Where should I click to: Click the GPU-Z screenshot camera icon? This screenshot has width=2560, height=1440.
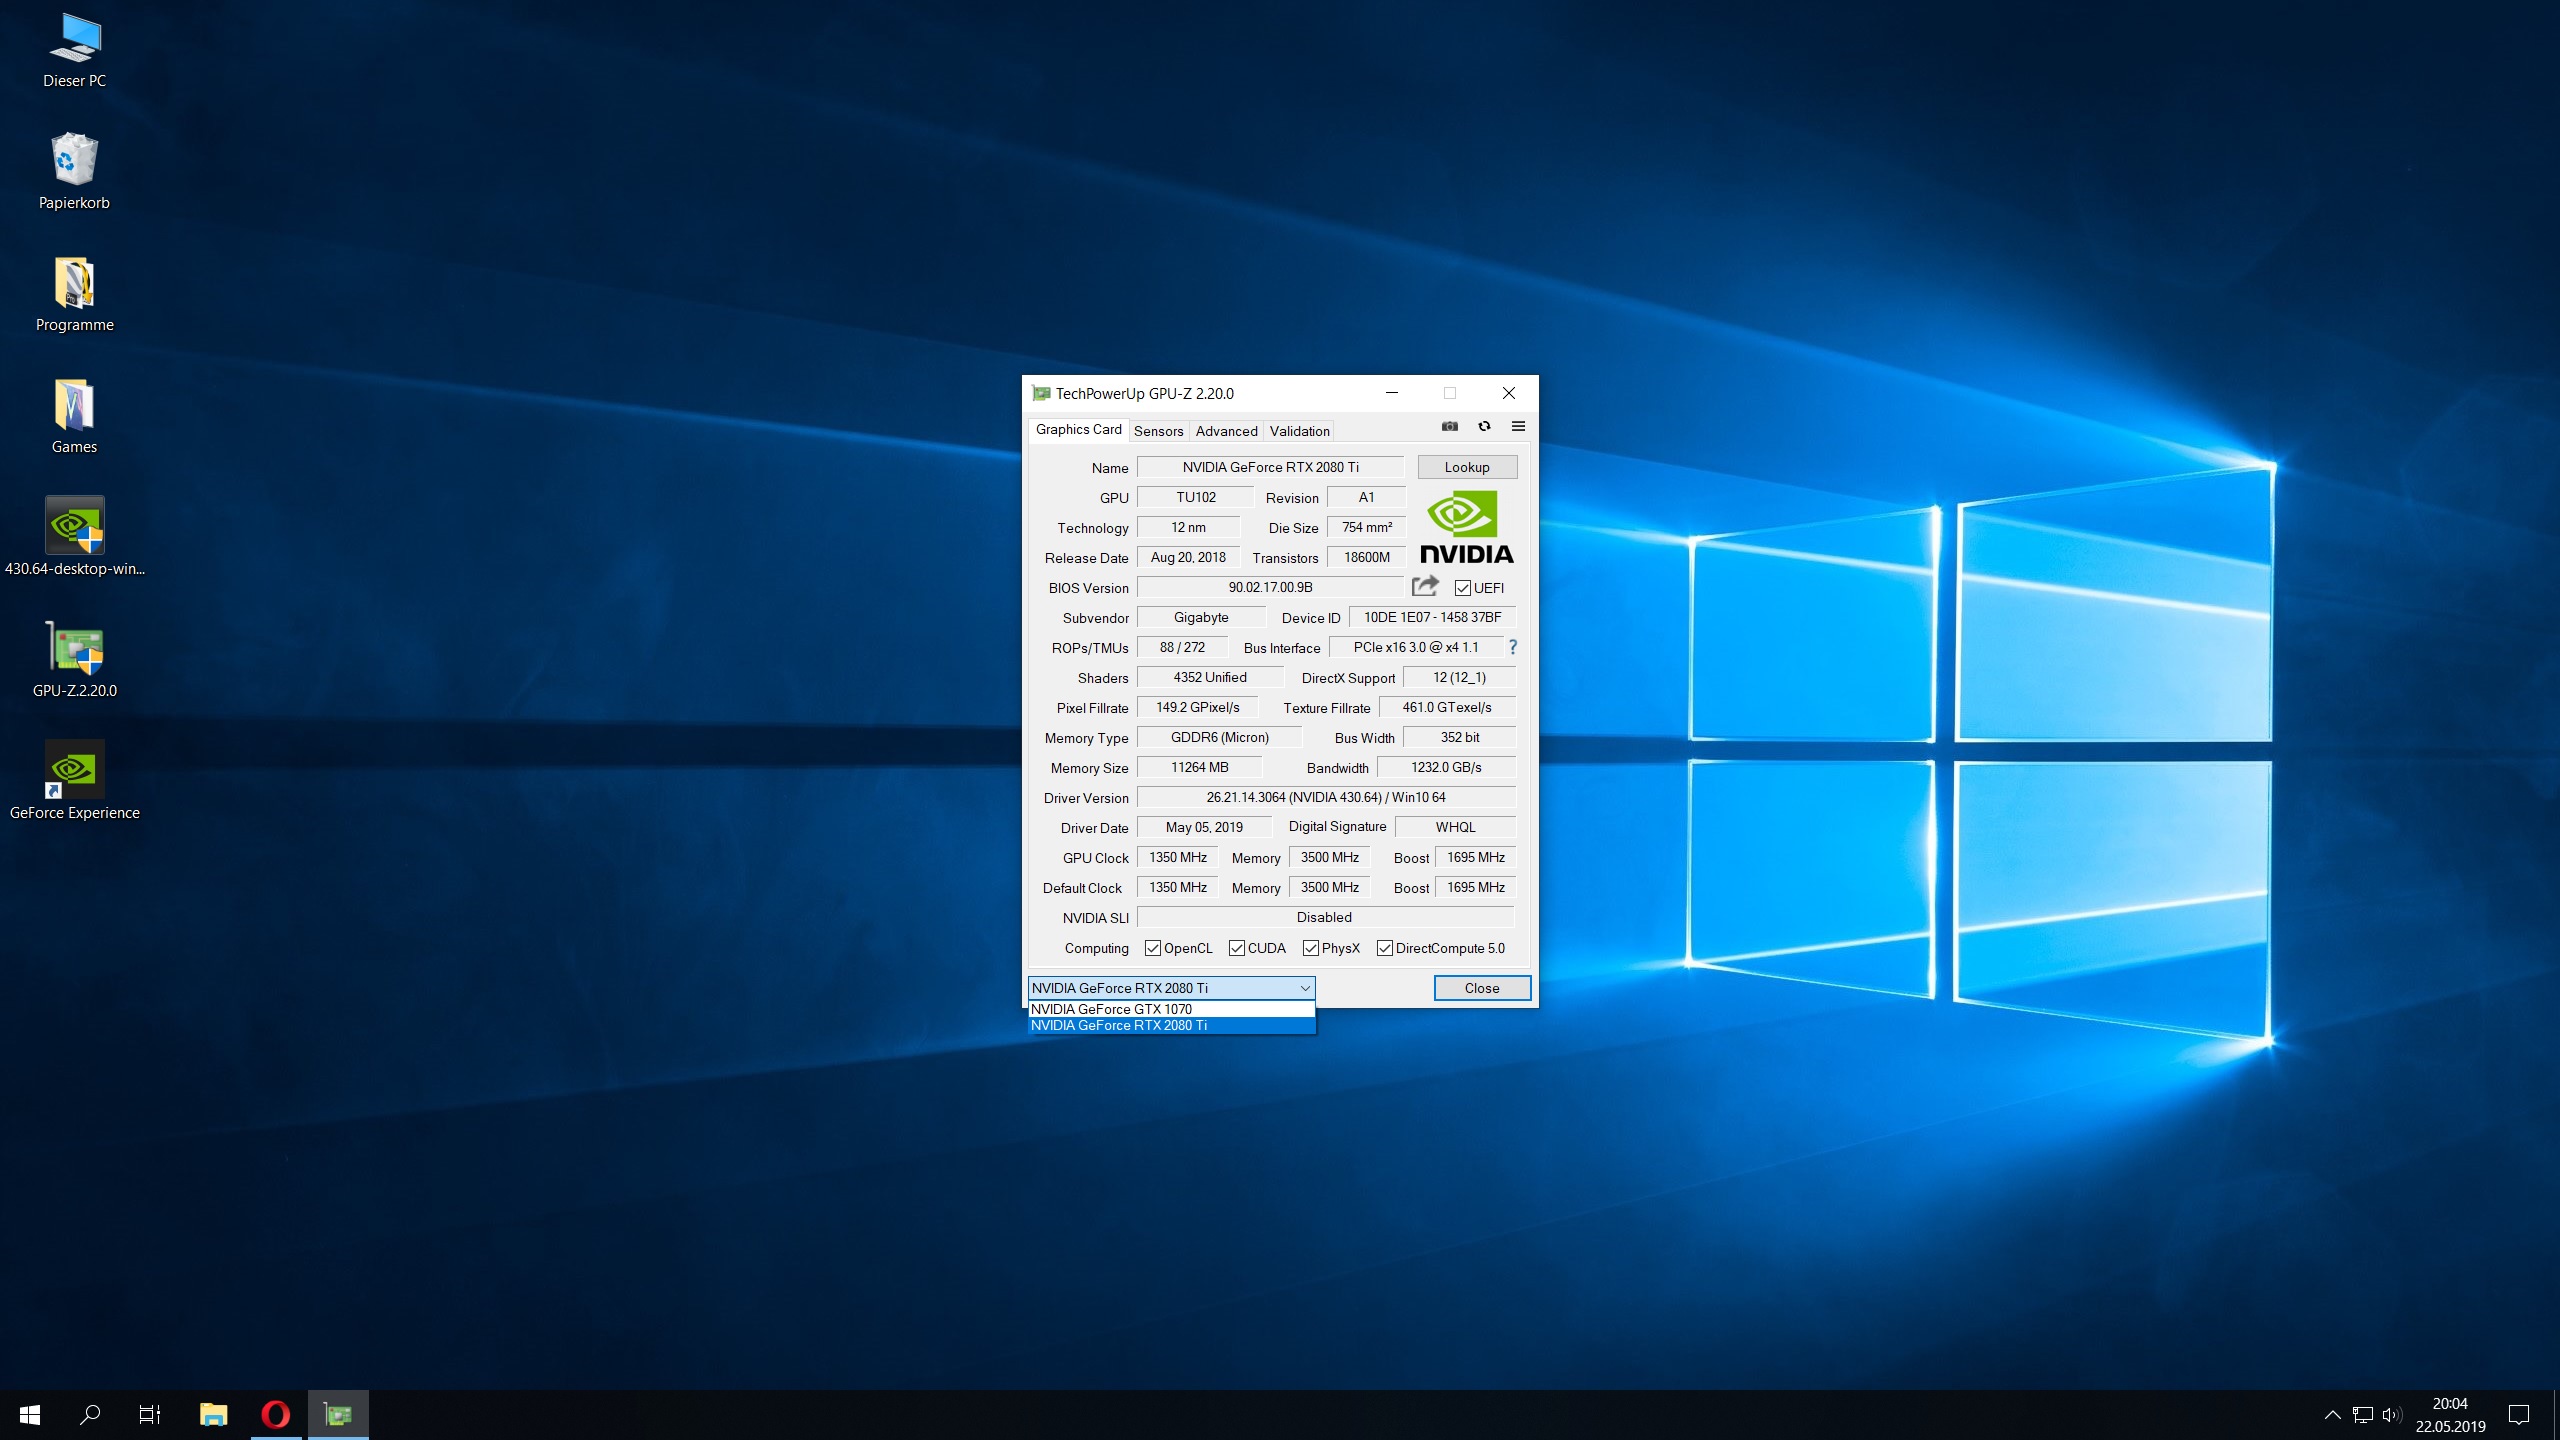click(x=1449, y=427)
